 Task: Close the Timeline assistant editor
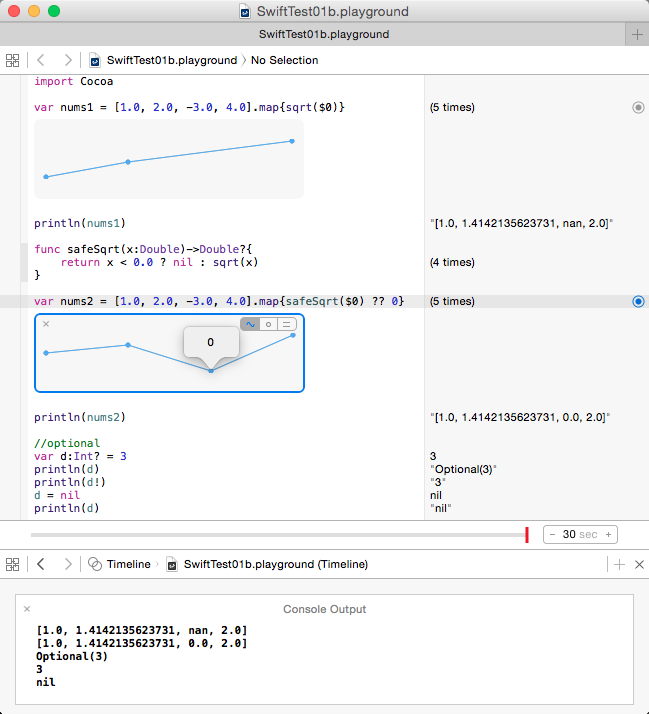click(637, 564)
